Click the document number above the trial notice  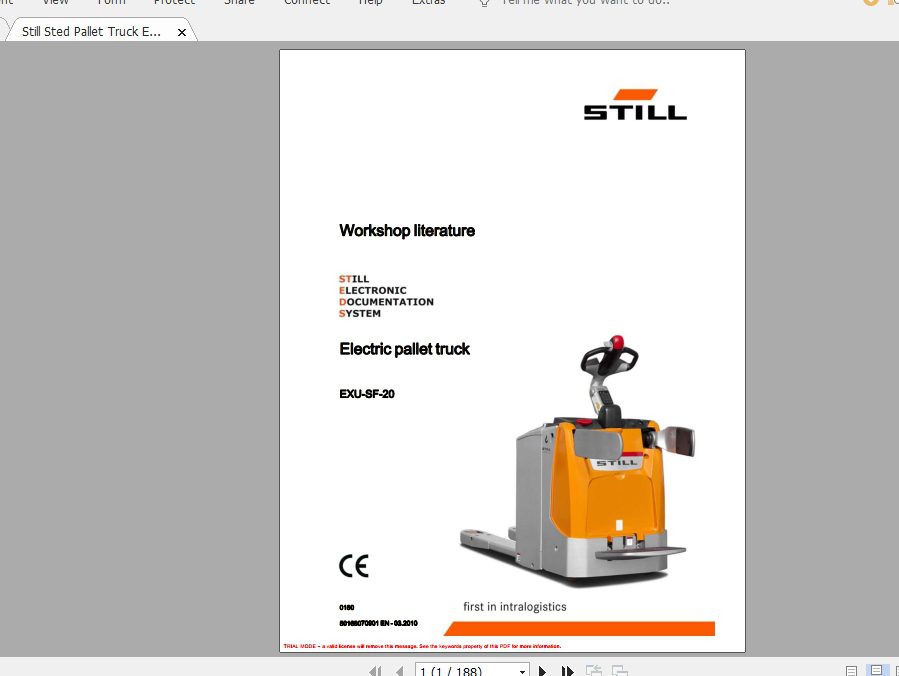click(378, 623)
